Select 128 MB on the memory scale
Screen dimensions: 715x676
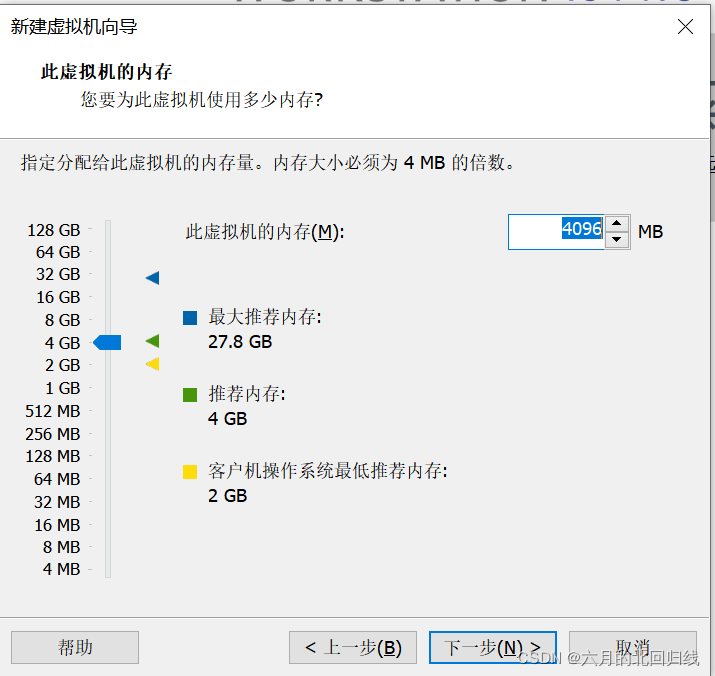tap(52, 457)
